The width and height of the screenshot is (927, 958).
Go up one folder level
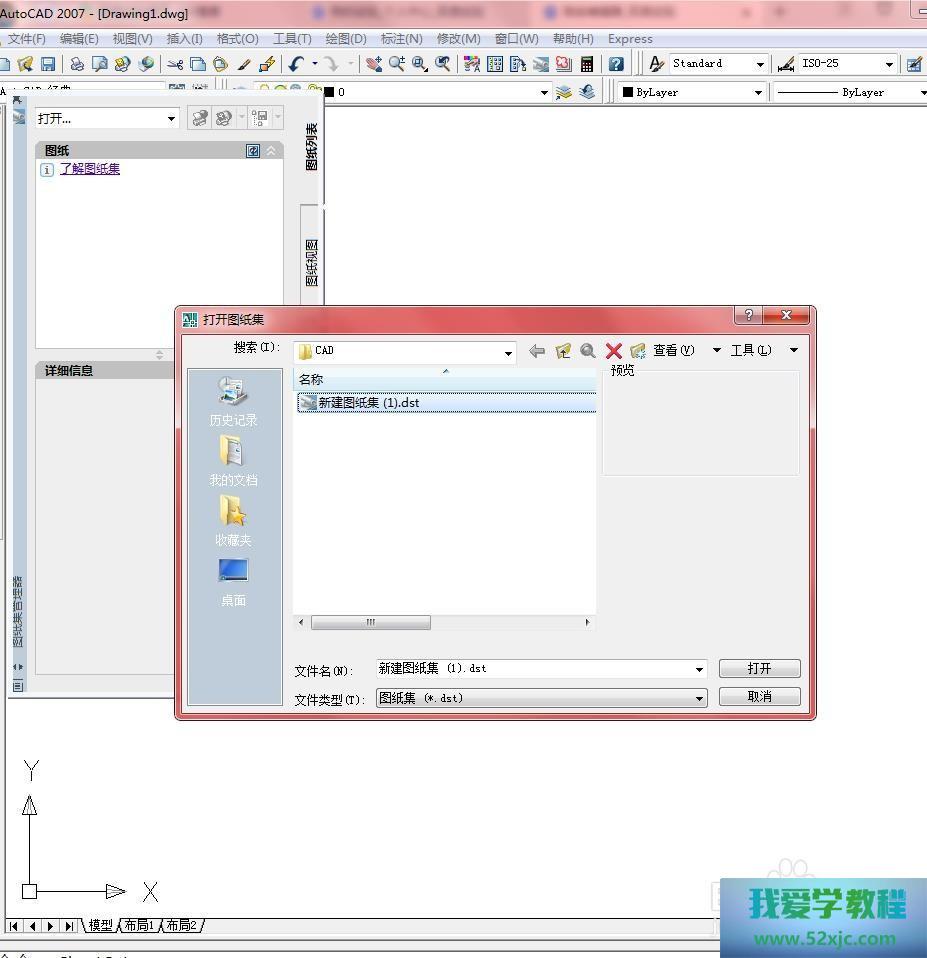coord(563,351)
